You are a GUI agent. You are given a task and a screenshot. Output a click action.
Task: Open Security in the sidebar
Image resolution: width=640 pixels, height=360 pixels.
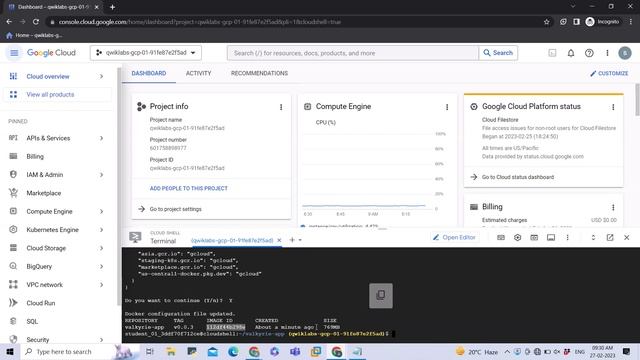pyautogui.click(x=38, y=340)
